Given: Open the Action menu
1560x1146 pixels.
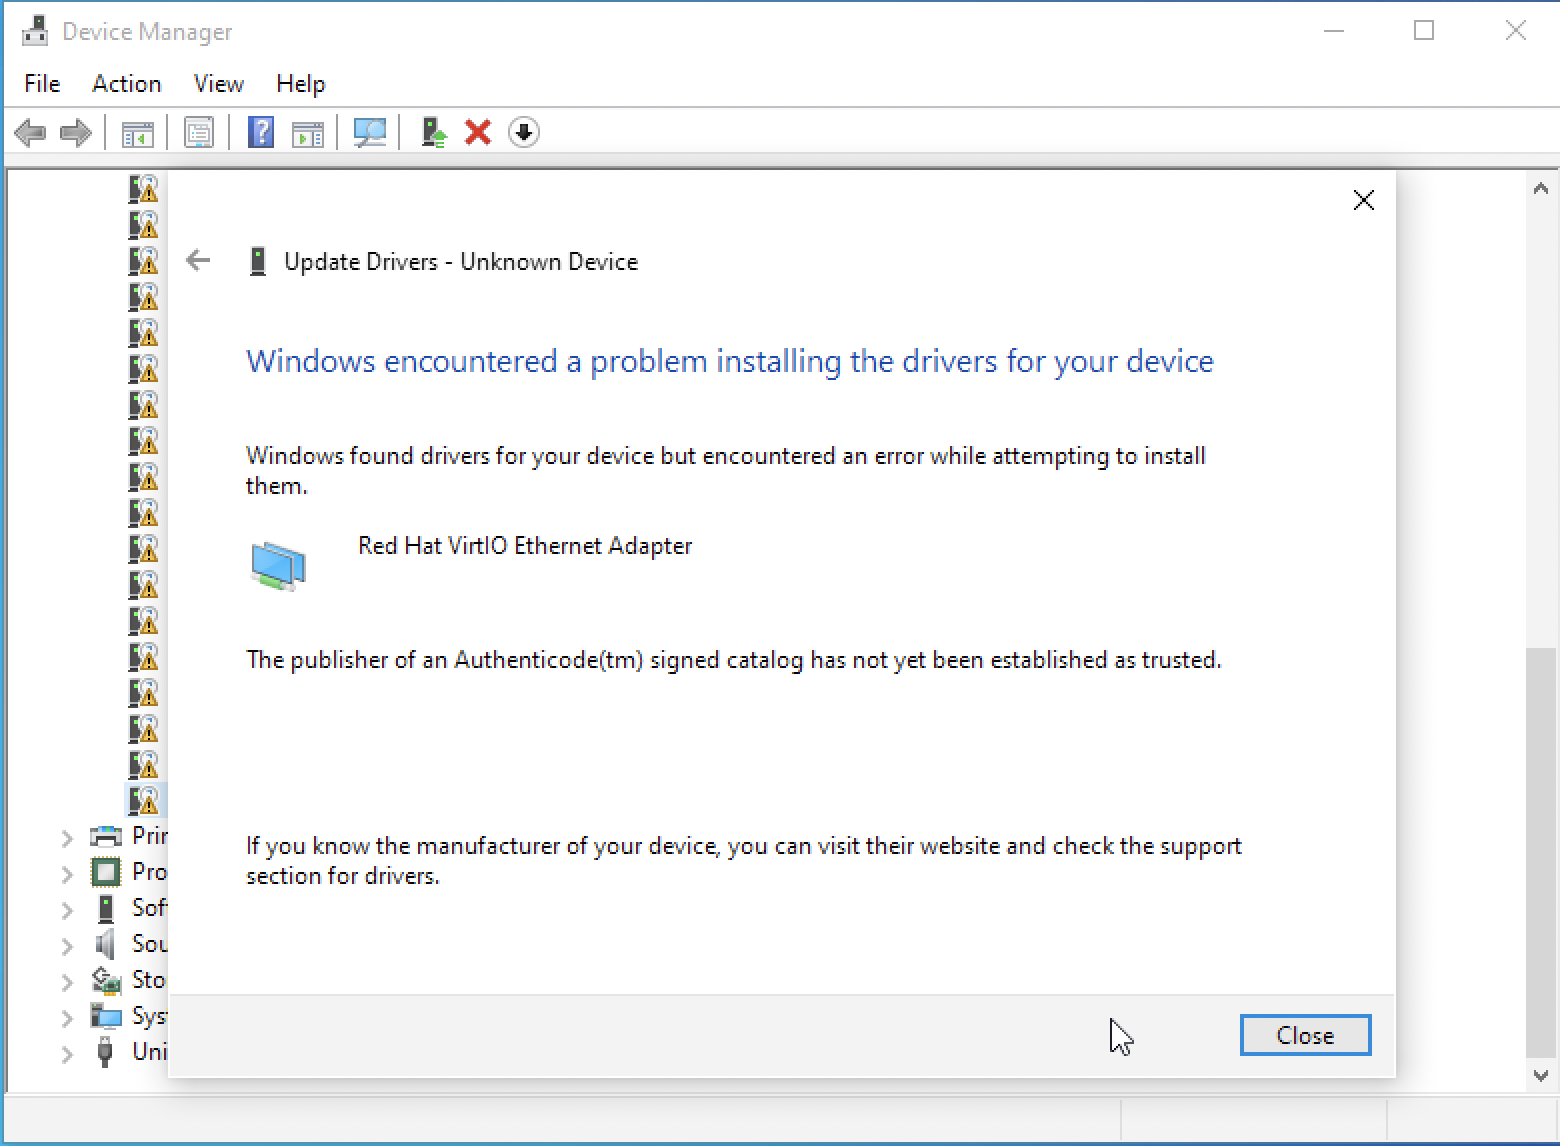Looking at the screenshot, I should pyautogui.click(x=127, y=83).
